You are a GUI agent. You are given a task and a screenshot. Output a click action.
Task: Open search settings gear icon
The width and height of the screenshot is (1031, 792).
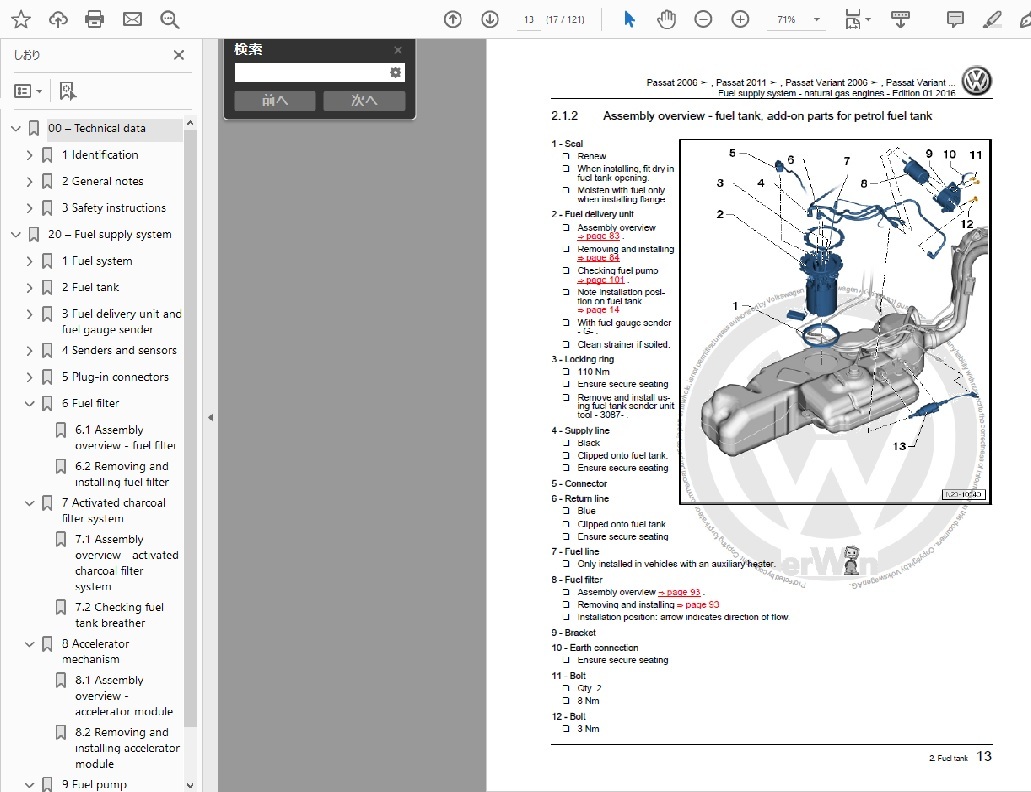pos(395,72)
